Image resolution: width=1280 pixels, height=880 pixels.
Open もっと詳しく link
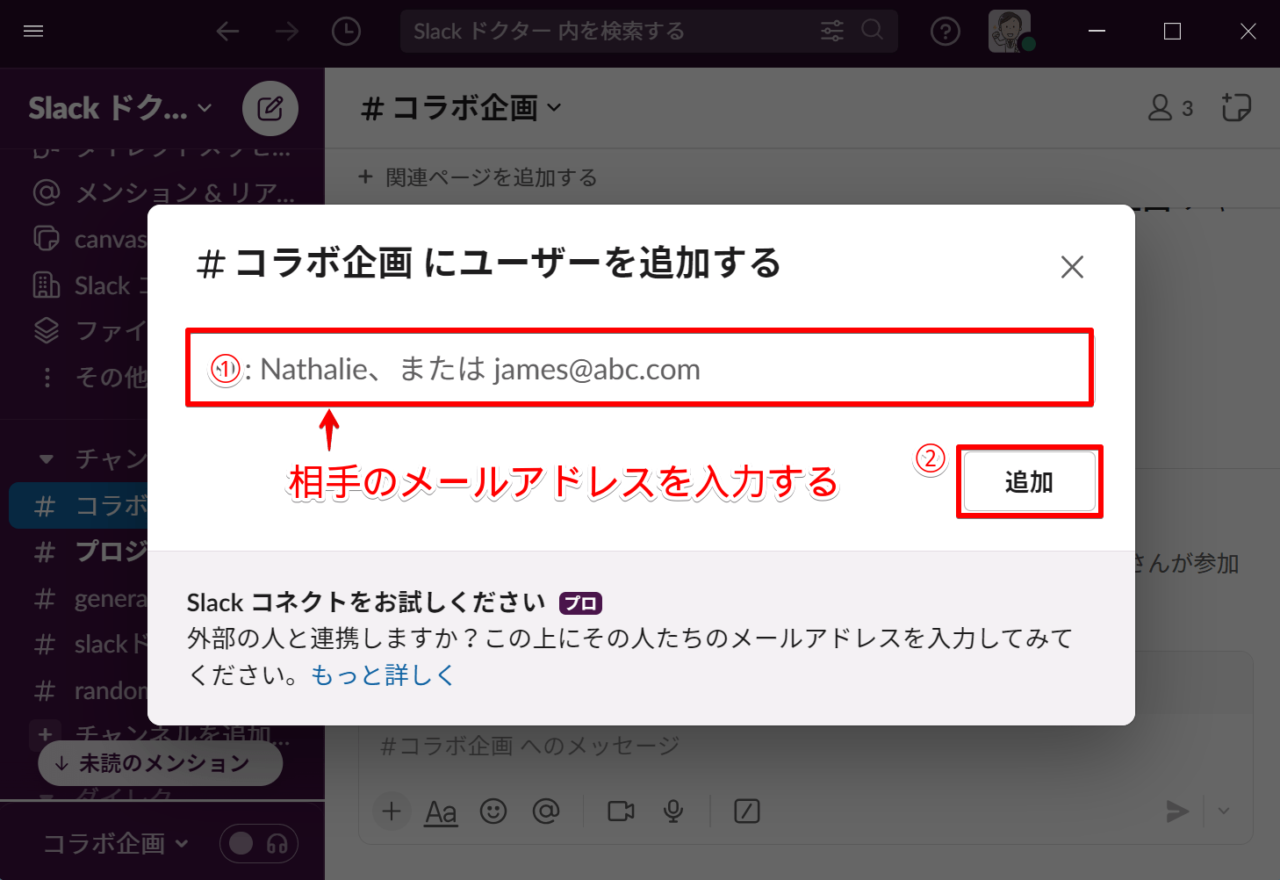383,675
